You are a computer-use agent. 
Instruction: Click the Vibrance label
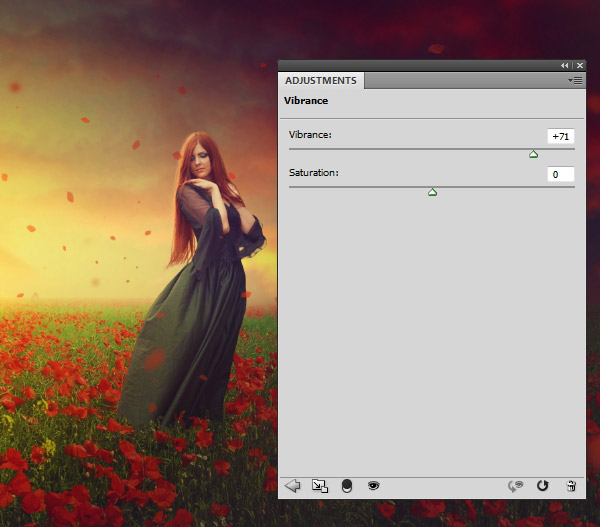[309, 134]
